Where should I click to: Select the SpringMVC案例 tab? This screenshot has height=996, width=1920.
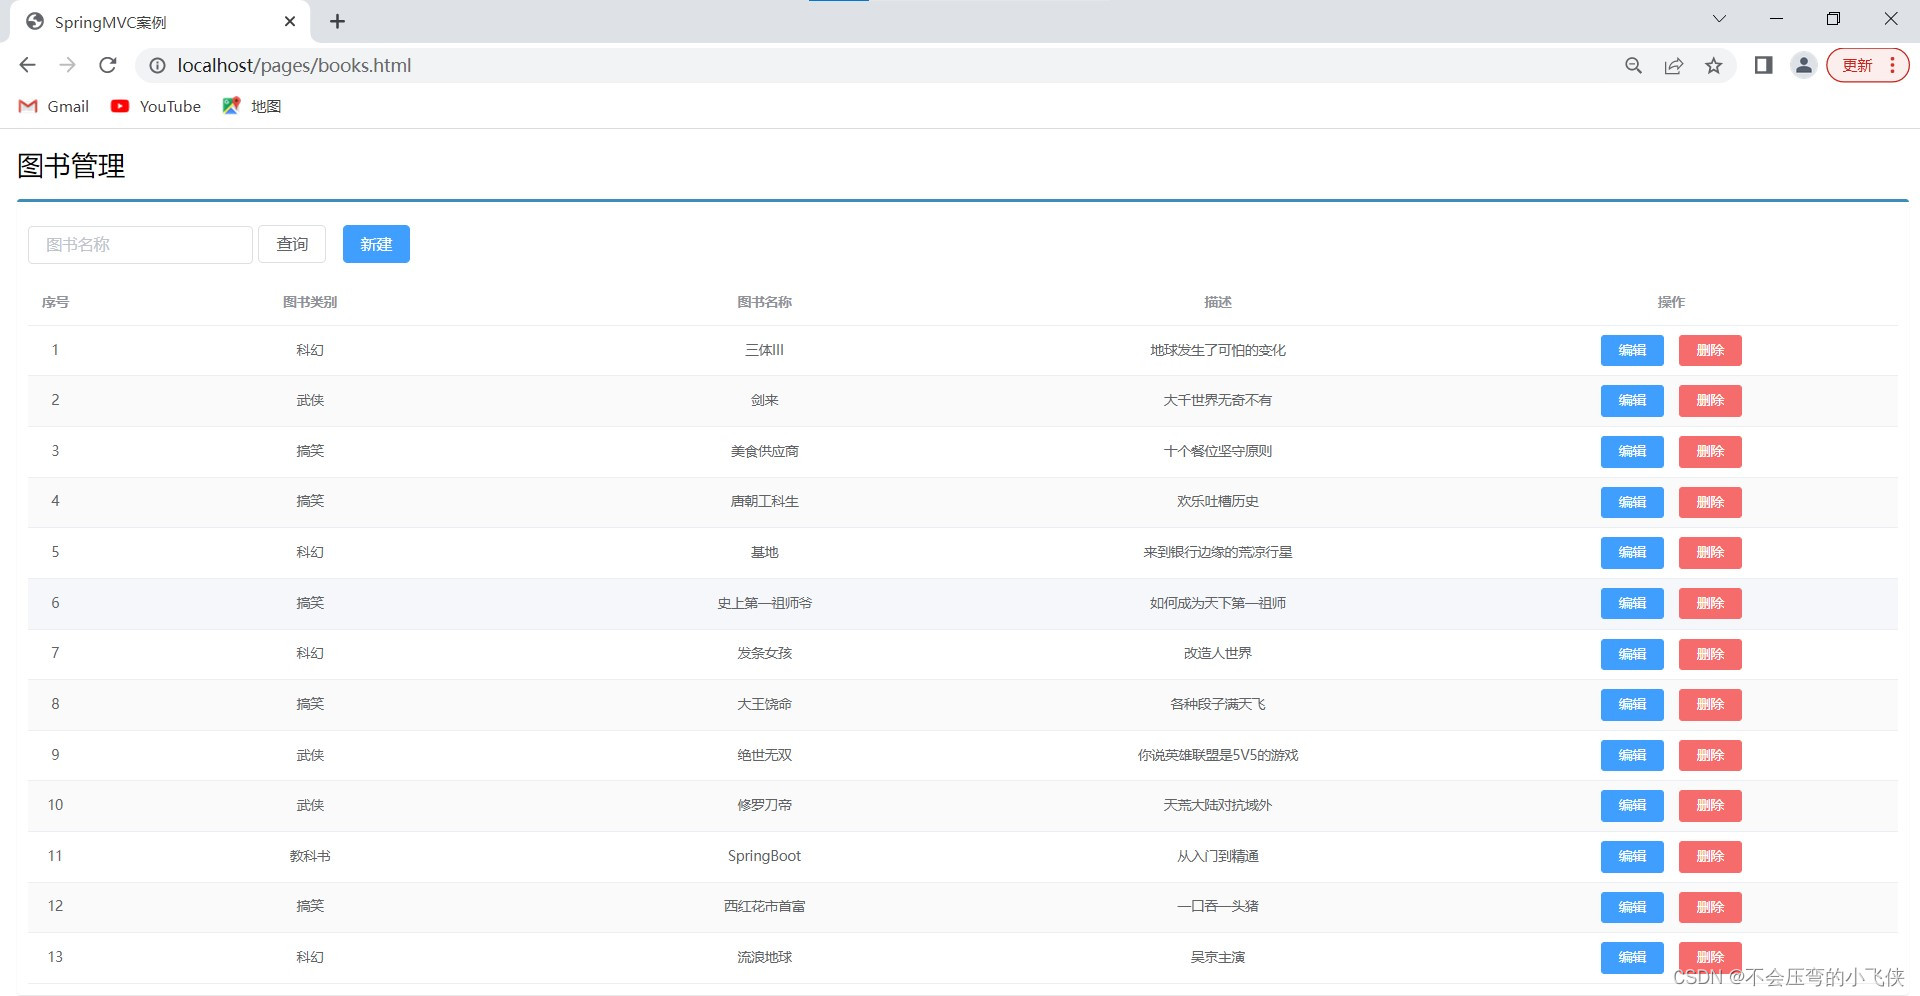coord(160,22)
